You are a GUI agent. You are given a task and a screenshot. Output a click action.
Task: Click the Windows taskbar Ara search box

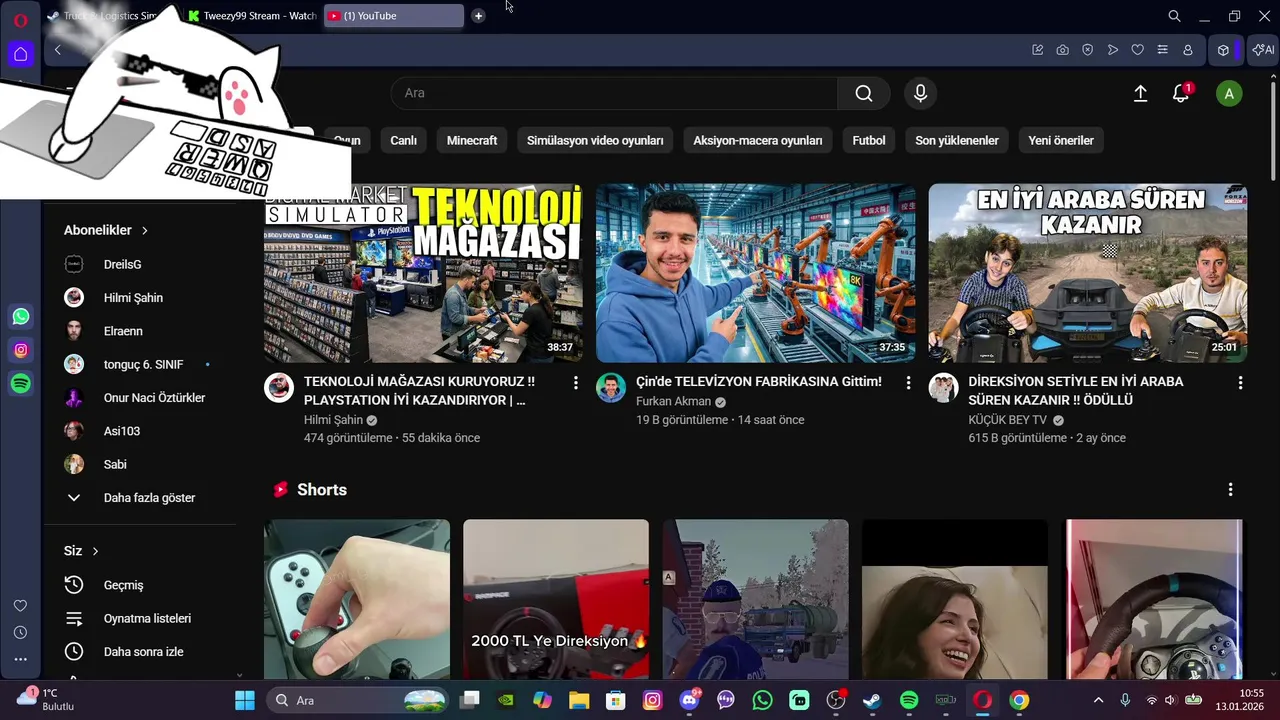click(x=355, y=700)
